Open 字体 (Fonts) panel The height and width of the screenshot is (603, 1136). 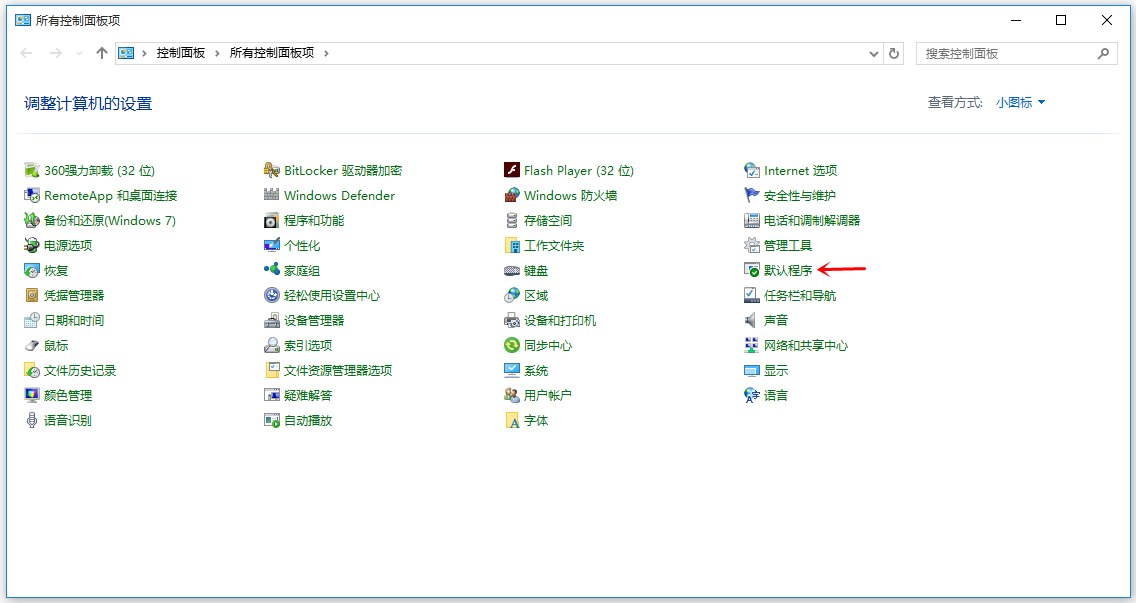pos(536,420)
